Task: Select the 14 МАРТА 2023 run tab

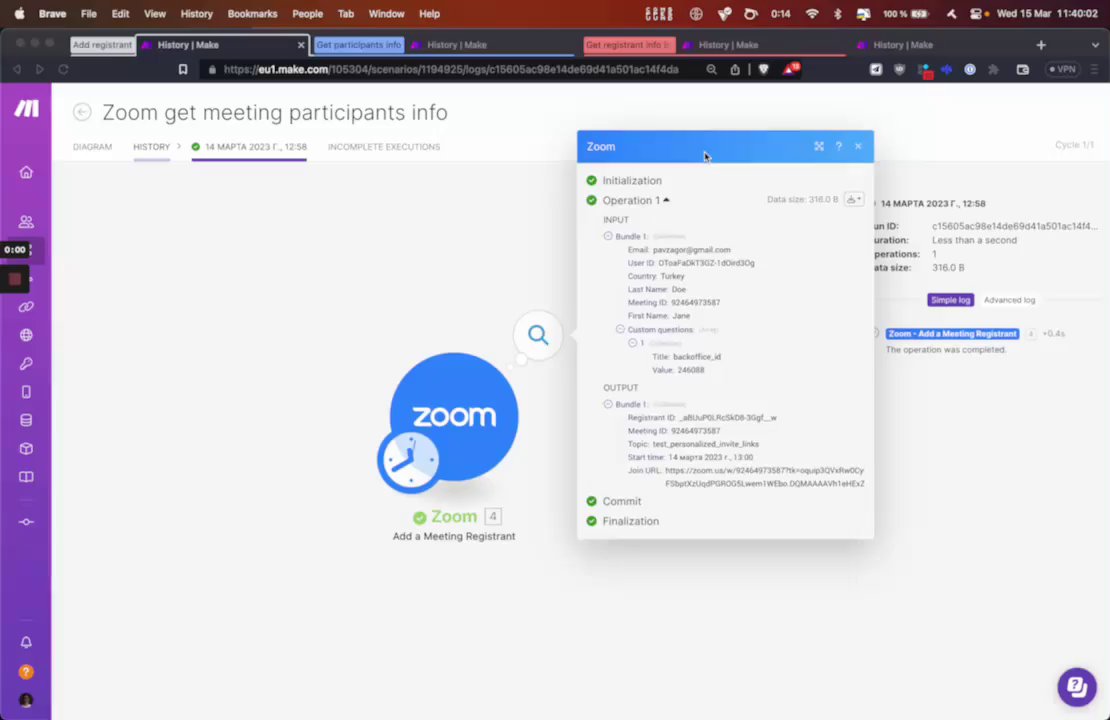Action: [249, 147]
